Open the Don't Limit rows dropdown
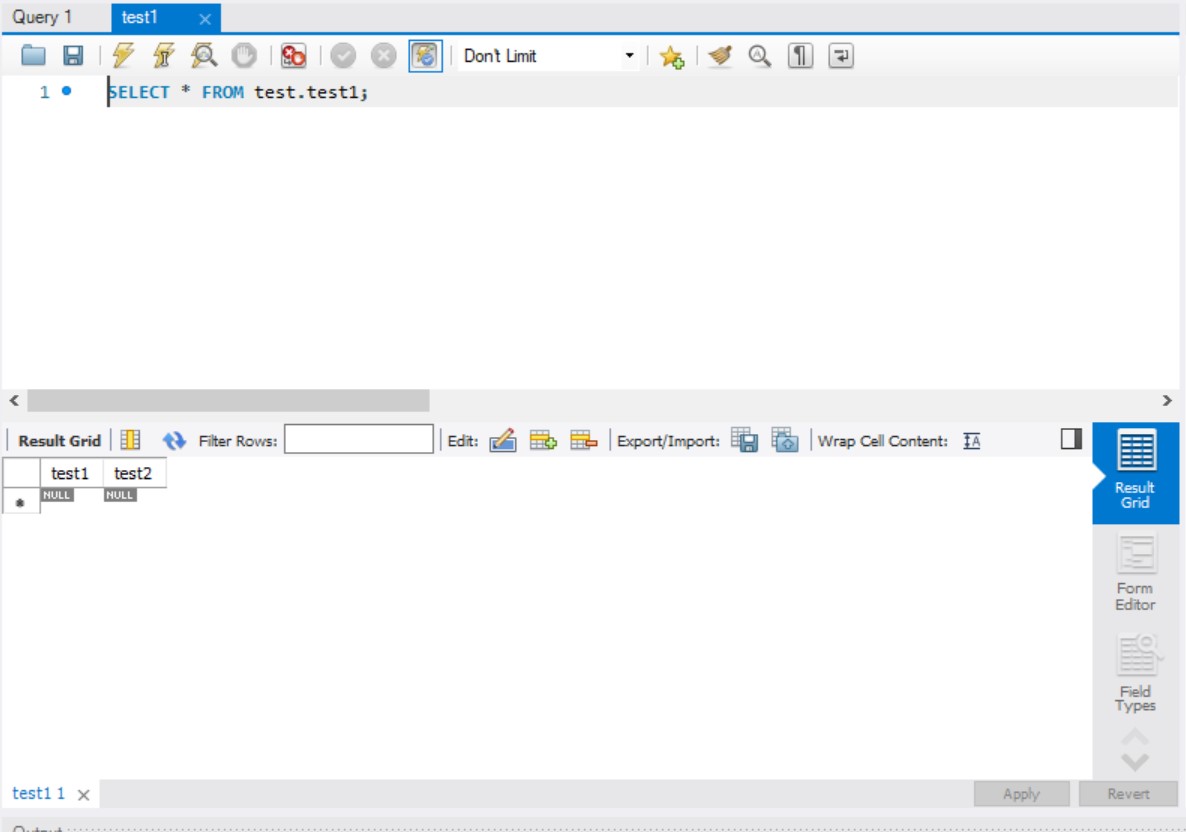Image resolution: width=1186 pixels, height=832 pixels. (549, 56)
